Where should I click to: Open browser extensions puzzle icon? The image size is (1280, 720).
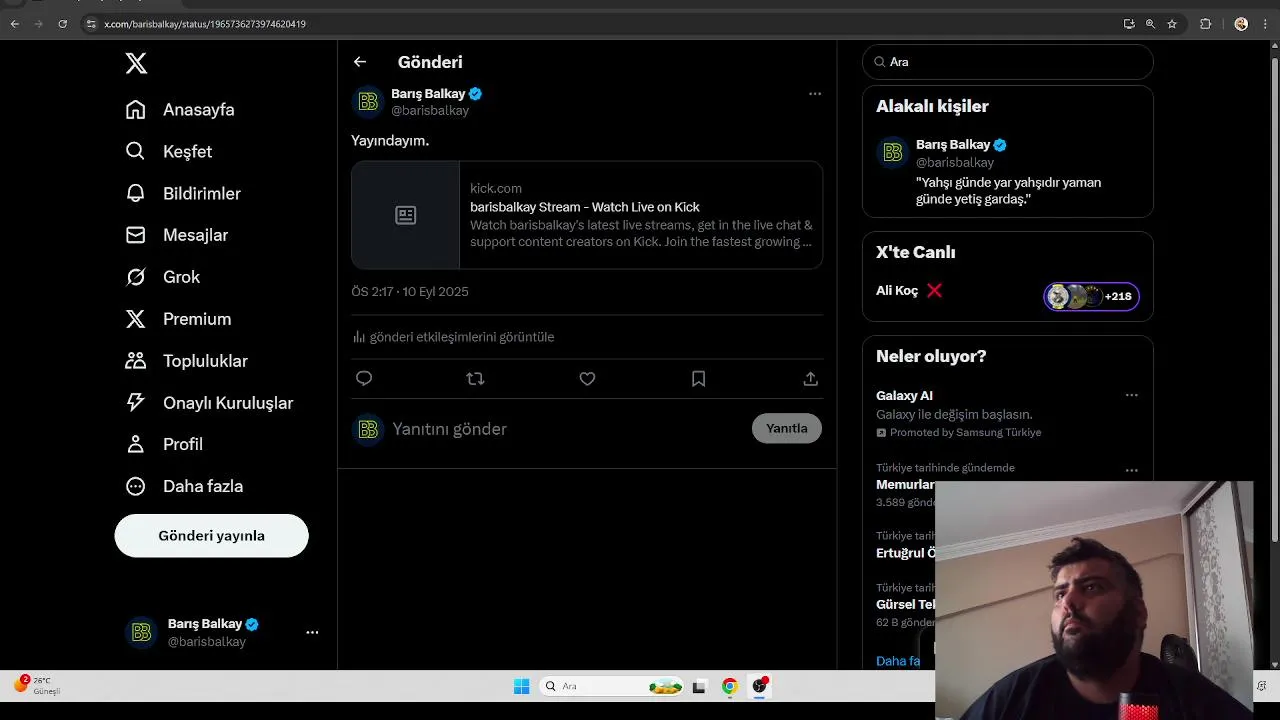1205,24
